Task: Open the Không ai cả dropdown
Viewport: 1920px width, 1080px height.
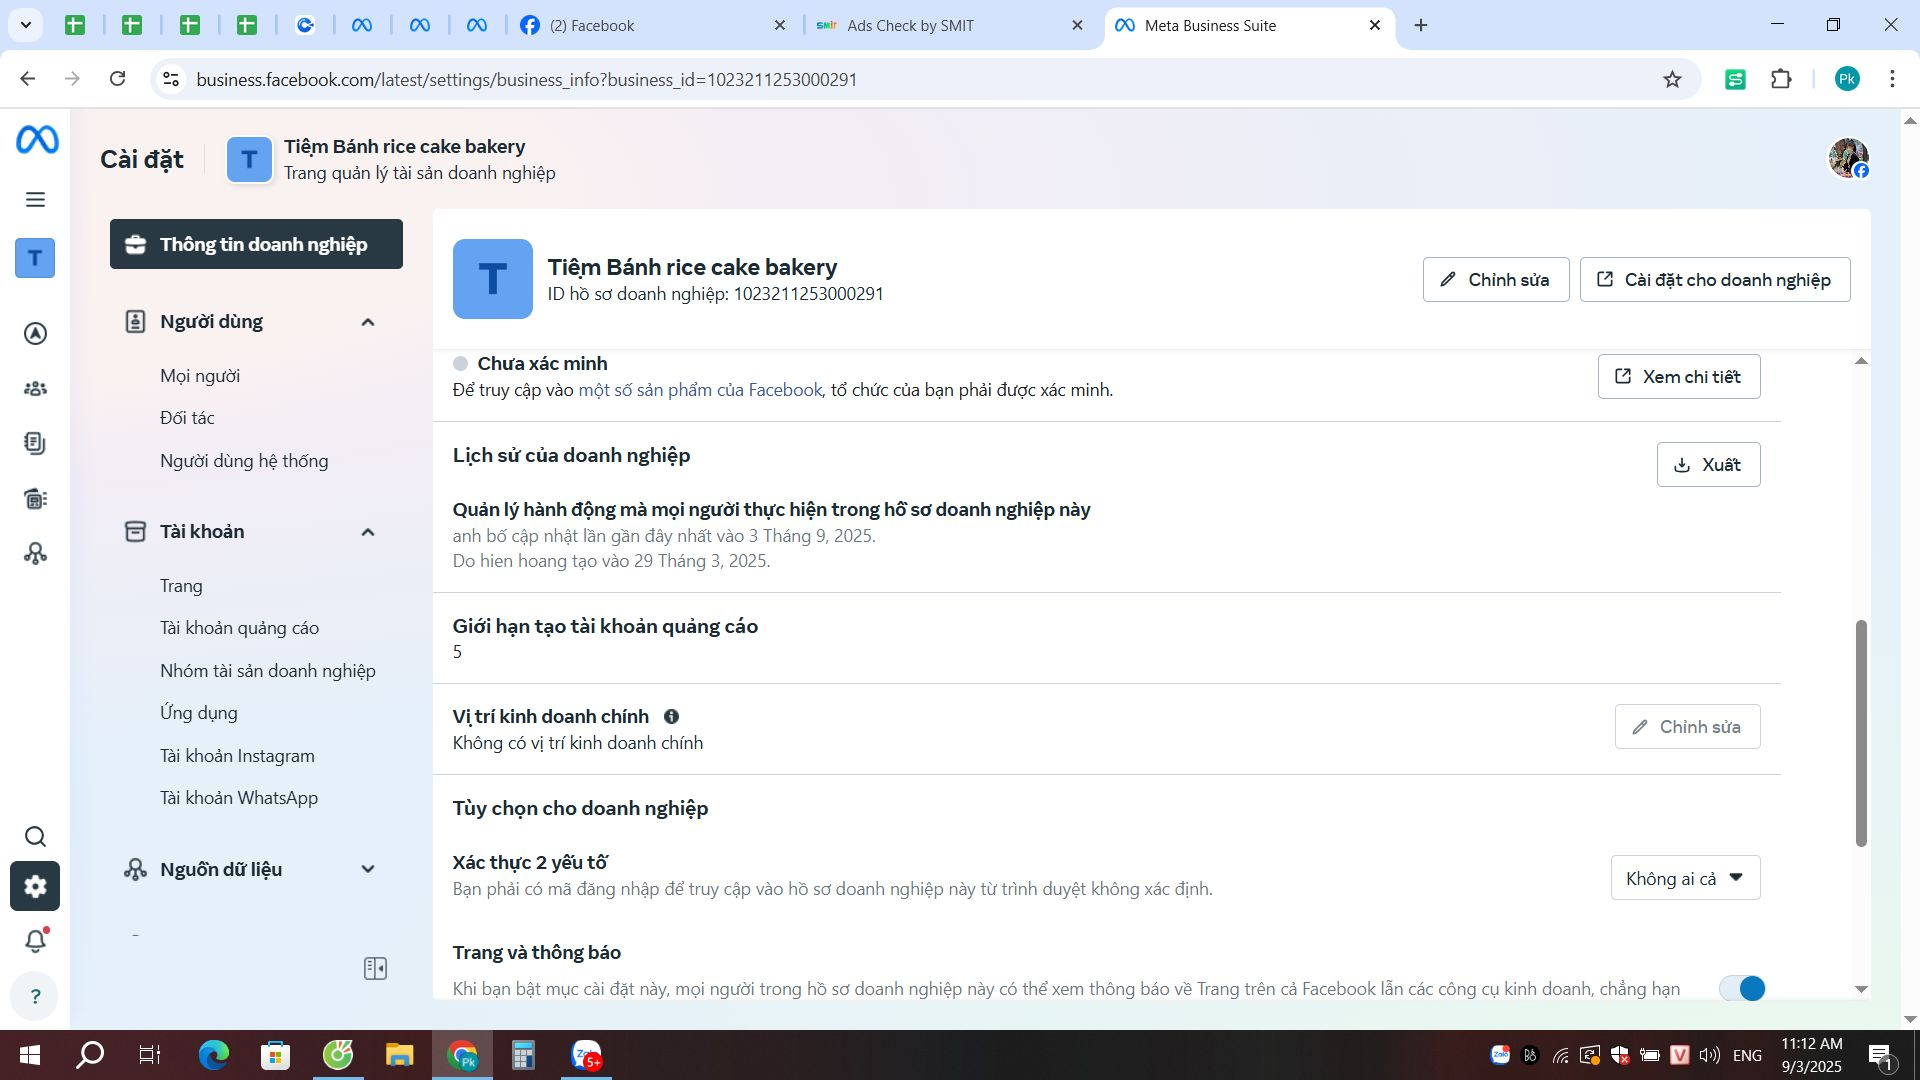Action: (1685, 878)
